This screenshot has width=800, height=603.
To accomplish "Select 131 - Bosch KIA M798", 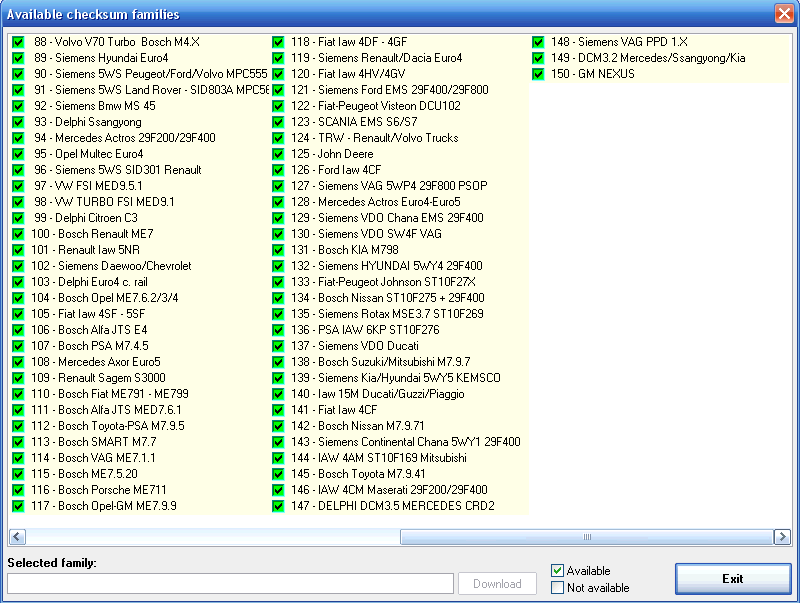I will tap(345, 250).
